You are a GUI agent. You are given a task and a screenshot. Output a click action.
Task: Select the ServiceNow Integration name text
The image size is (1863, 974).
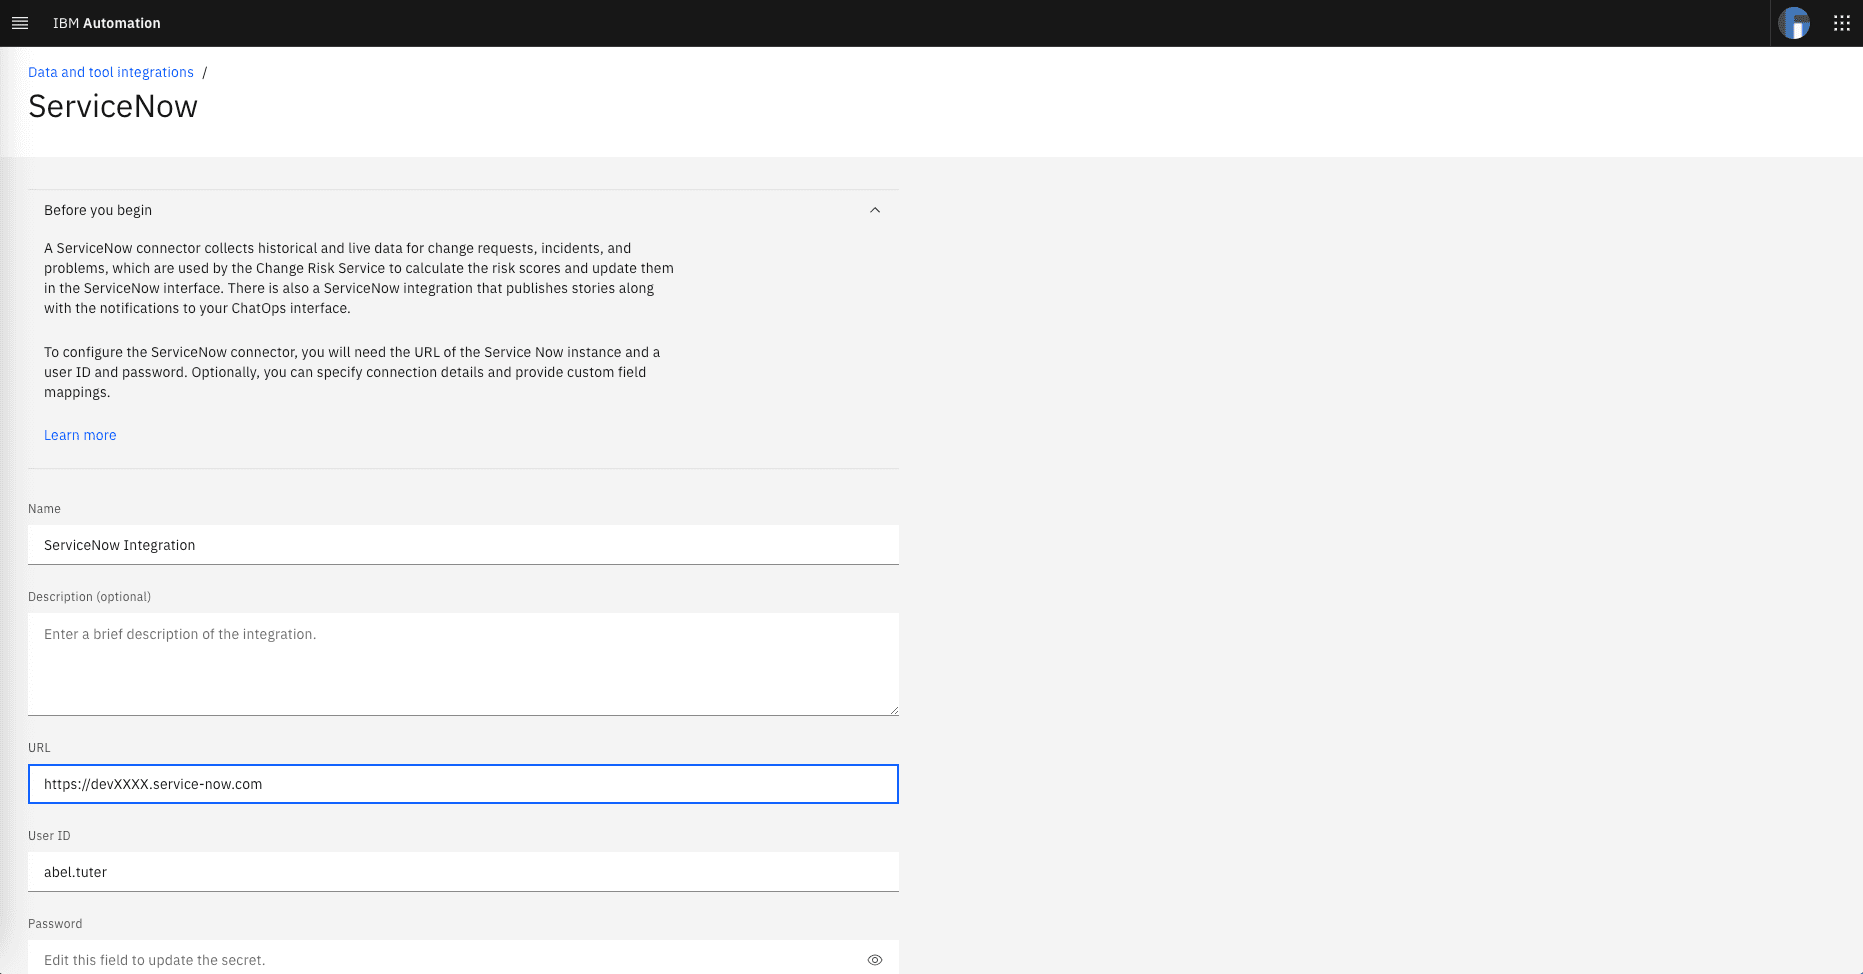[119, 545]
